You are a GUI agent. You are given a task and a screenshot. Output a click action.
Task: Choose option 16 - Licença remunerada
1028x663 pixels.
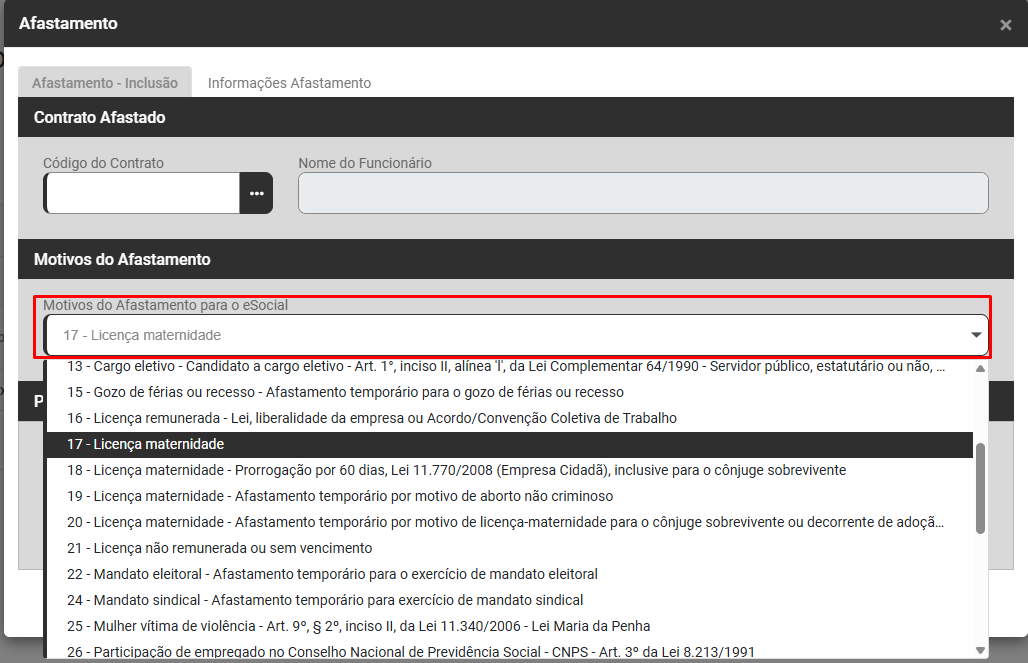click(x=372, y=418)
